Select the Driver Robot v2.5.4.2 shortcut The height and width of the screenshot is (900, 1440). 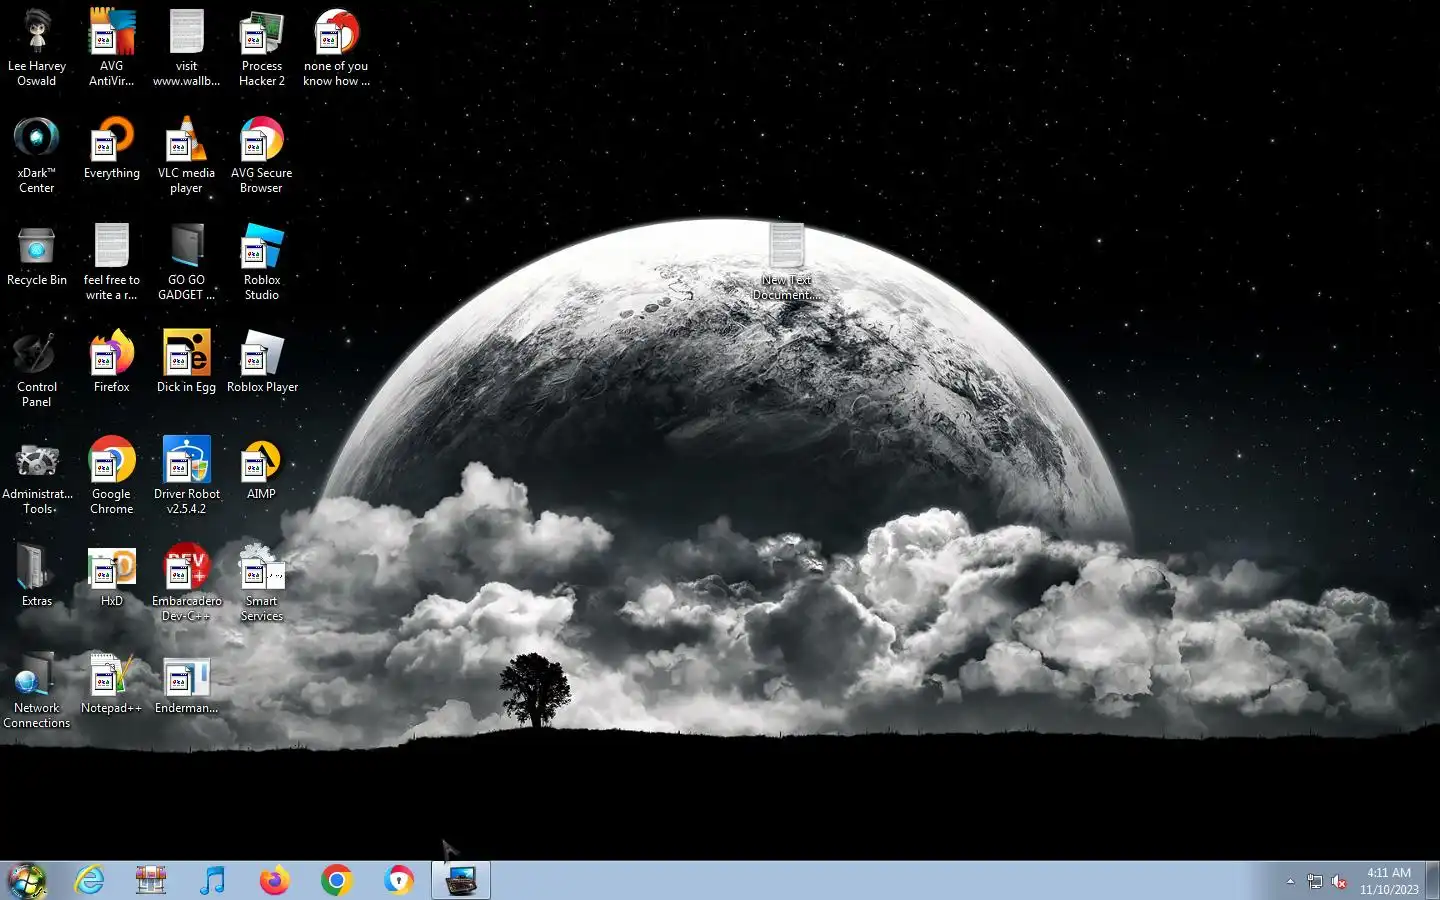pos(186,475)
